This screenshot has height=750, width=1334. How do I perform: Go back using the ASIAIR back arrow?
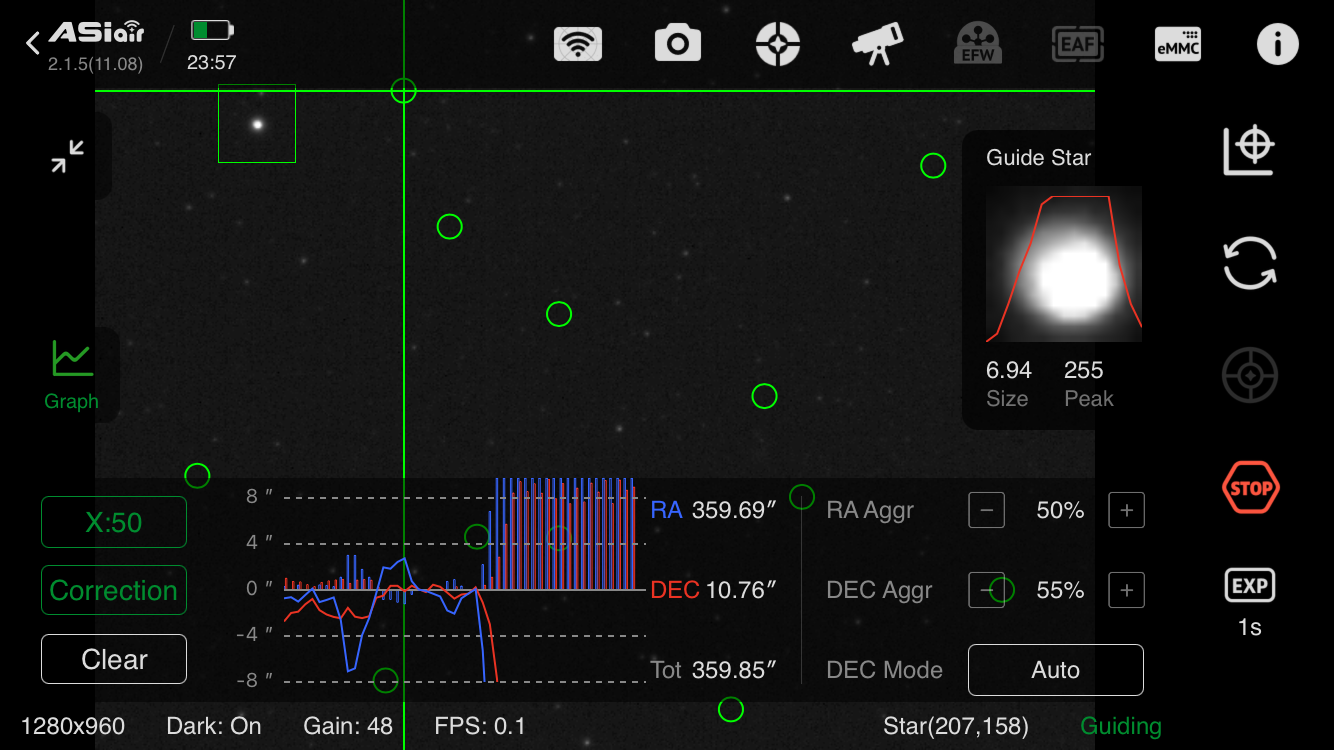click(32, 43)
